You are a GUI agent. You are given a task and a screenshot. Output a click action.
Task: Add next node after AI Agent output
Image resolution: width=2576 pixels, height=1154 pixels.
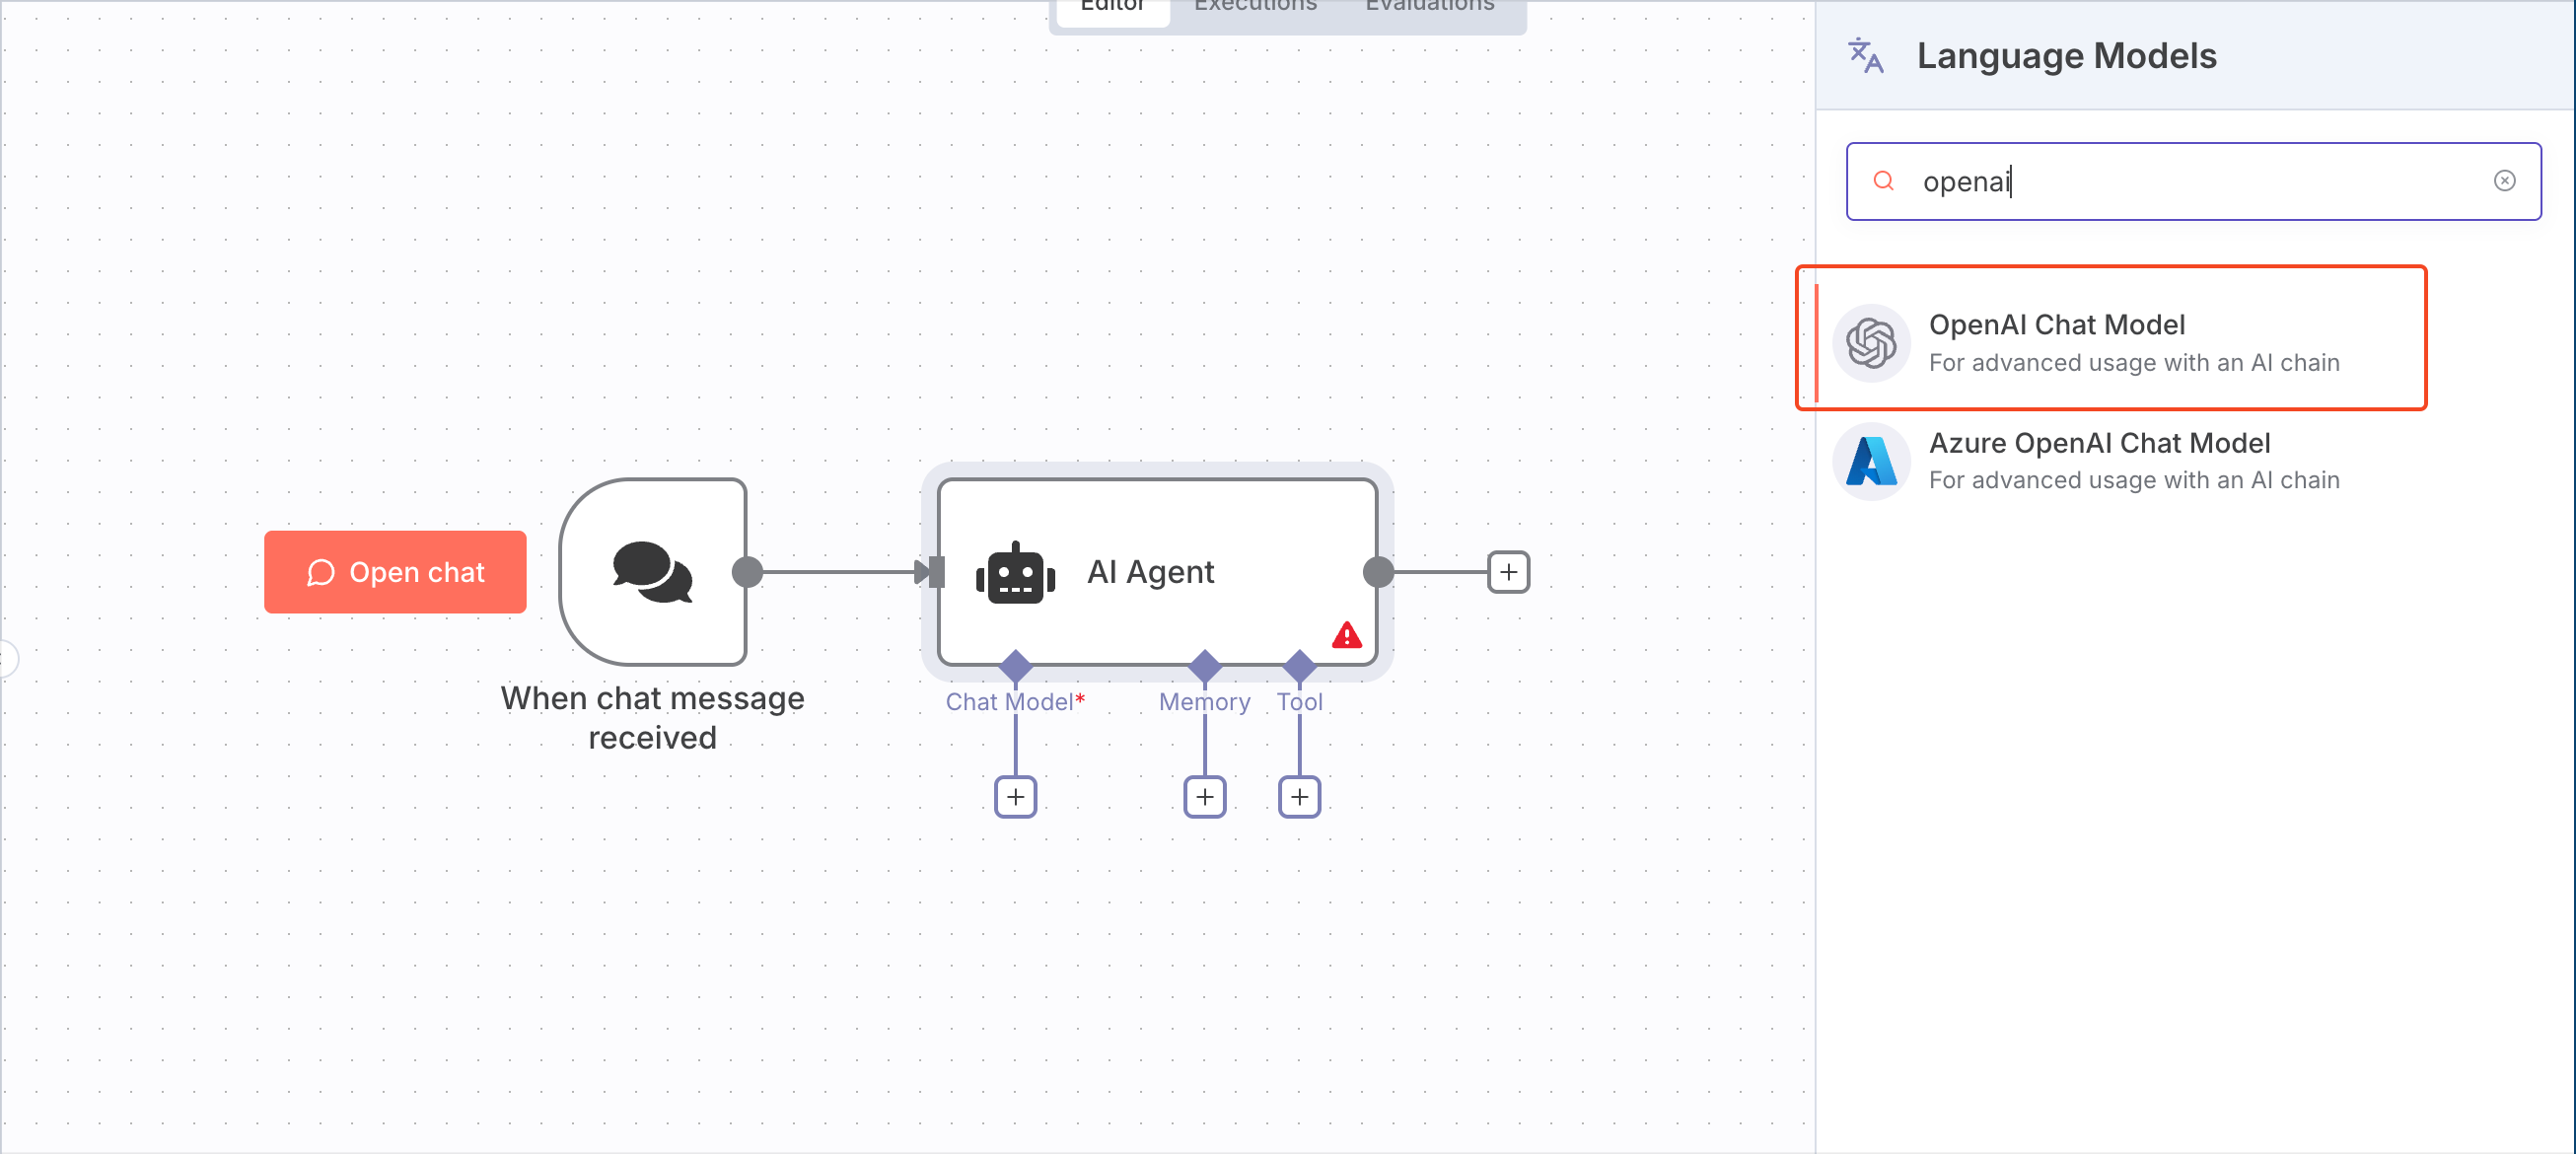click(x=1508, y=572)
